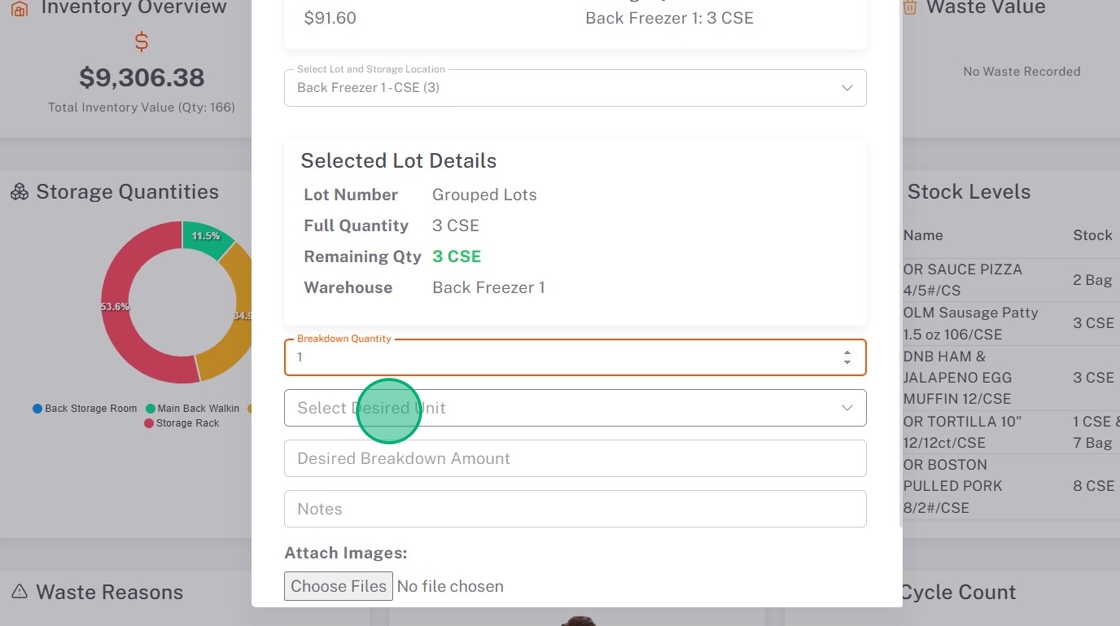This screenshot has height=626, width=1120.
Task: Click the Storage Quantities boxes icon
Action: (19, 192)
